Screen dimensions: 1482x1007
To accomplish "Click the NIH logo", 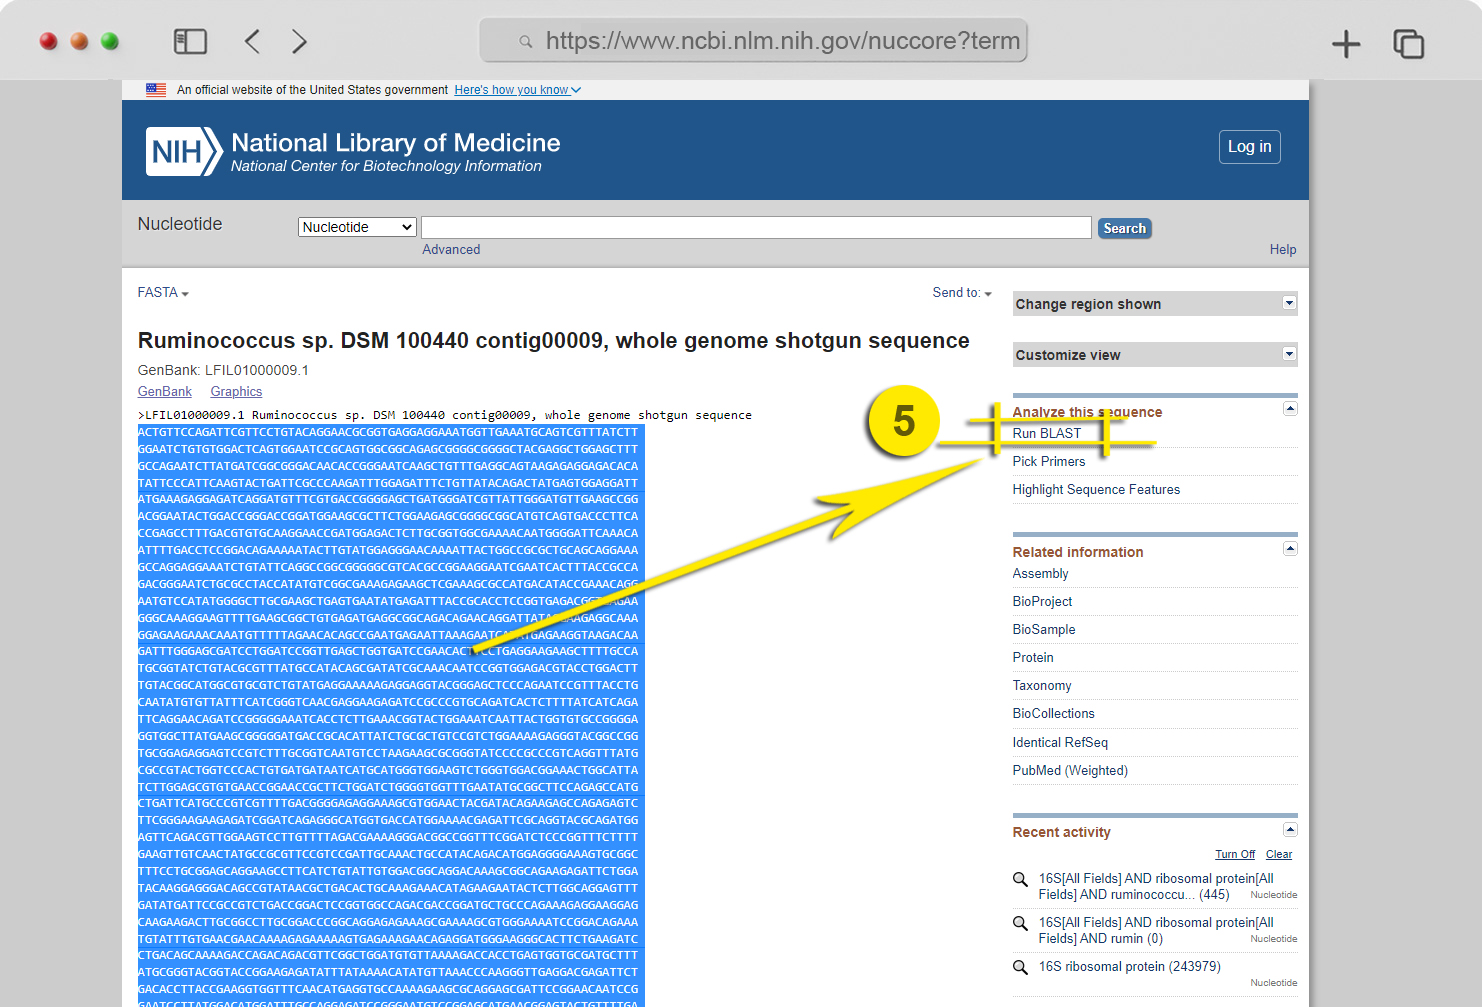I will click(184, 151).
